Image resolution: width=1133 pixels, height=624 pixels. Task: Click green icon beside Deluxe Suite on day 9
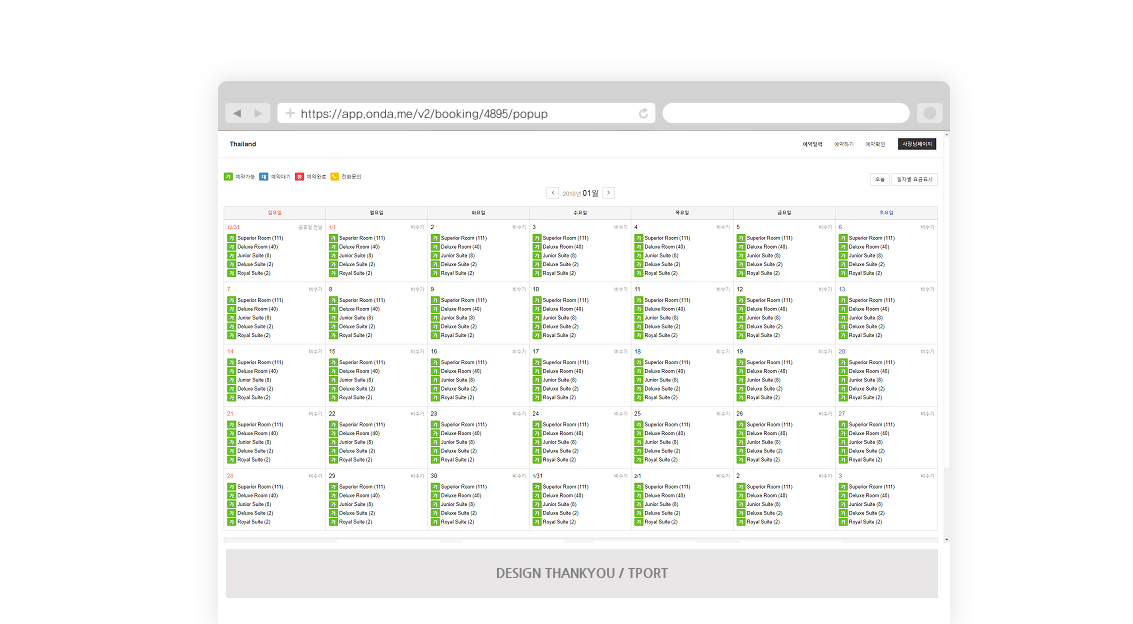click(x=435, y=326)
